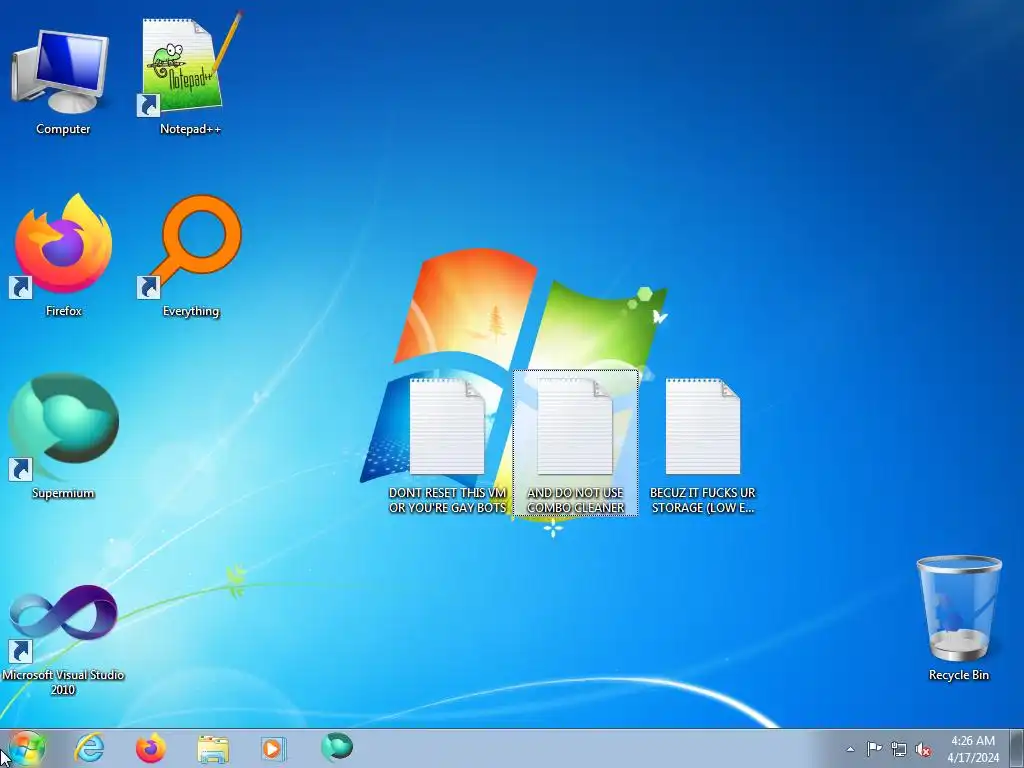
Task: Select the 'DONT RESET THIS VM' text file
Action: 447,444
